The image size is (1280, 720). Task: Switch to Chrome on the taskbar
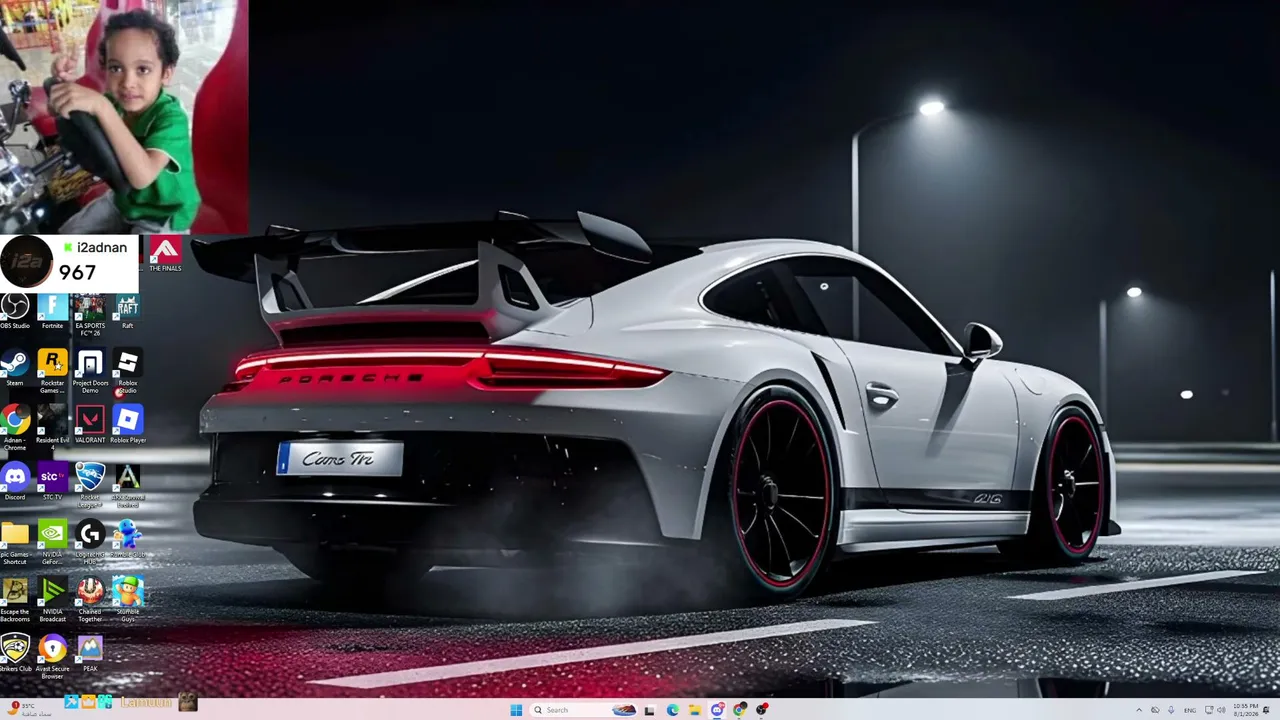pos(739,710)
